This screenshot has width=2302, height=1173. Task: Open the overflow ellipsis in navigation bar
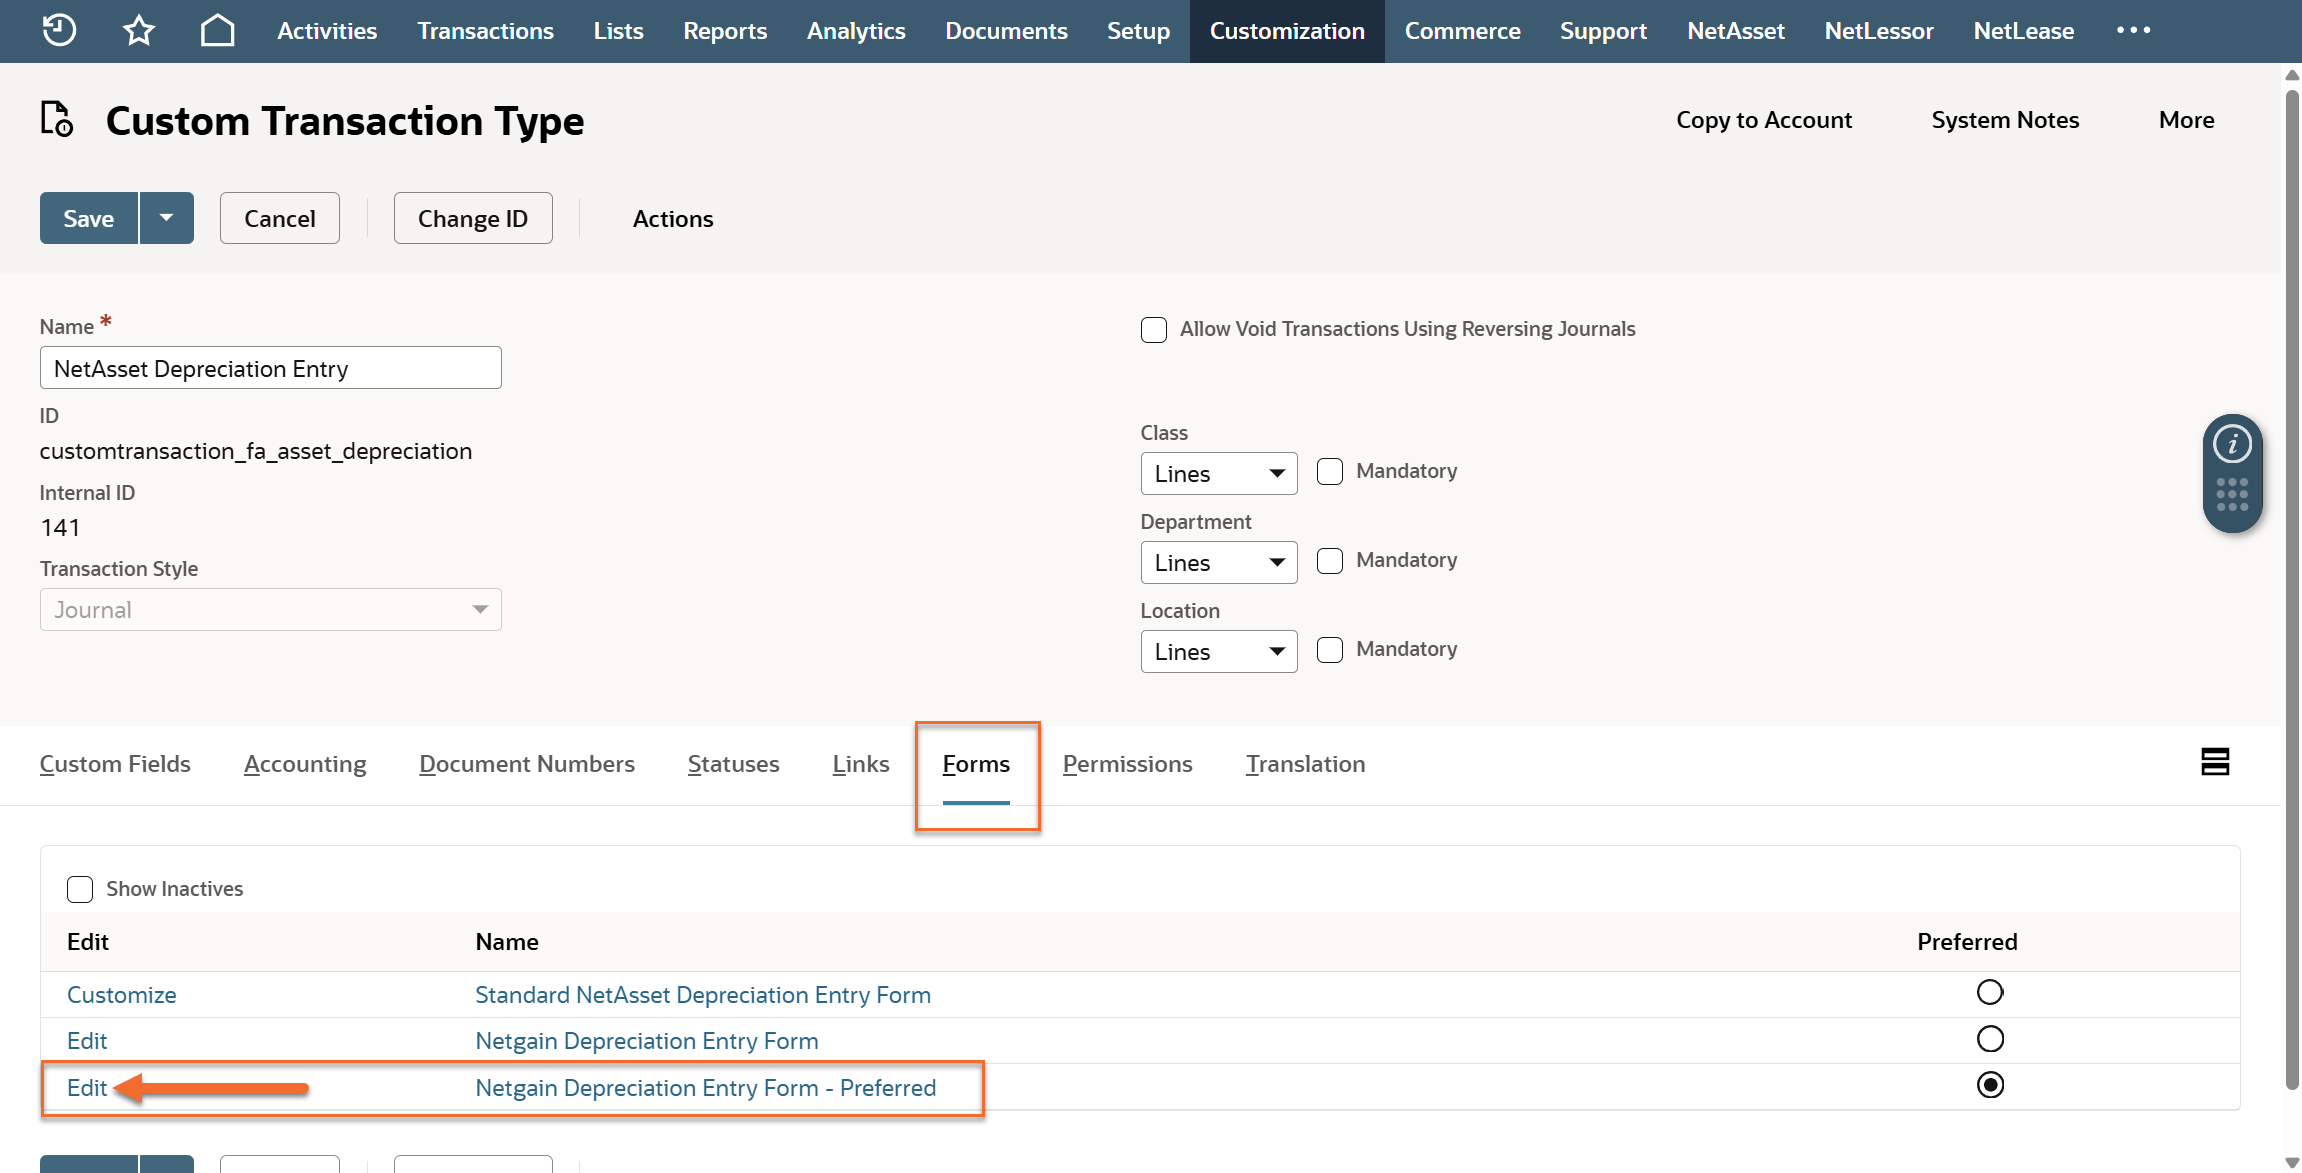[2133, 30]
